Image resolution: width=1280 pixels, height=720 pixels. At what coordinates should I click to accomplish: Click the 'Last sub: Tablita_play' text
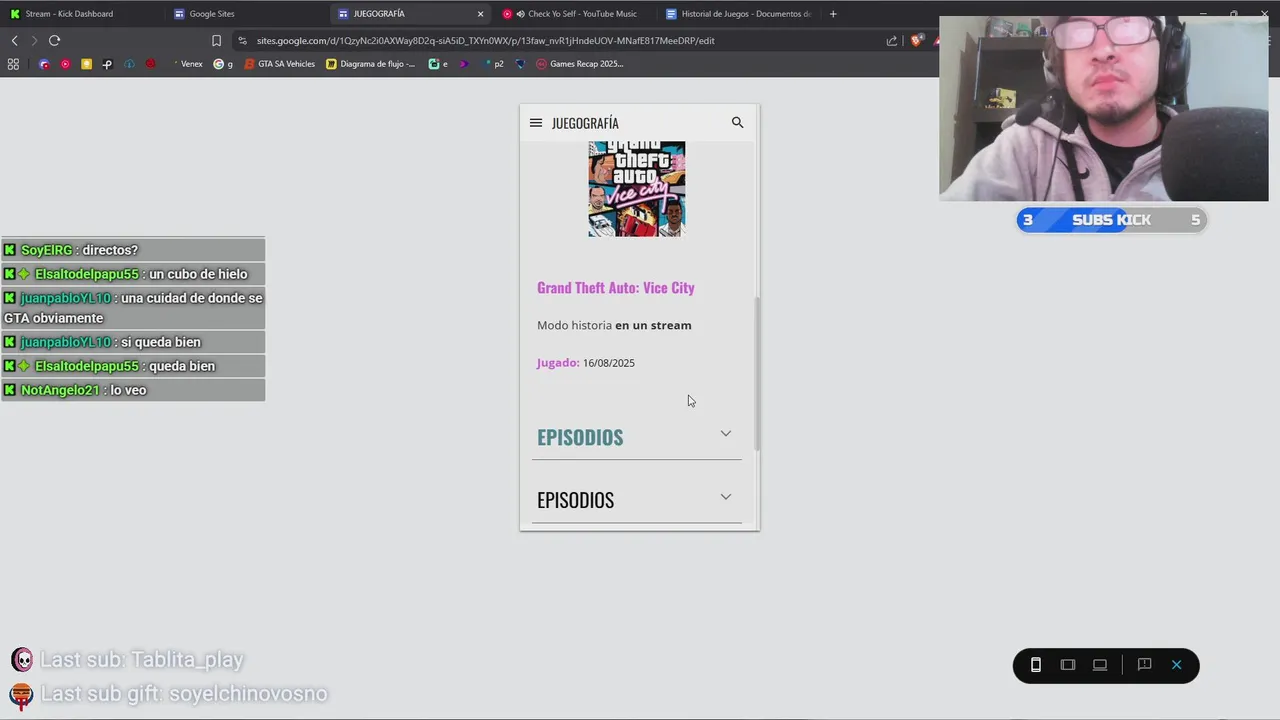pos(141,660)
